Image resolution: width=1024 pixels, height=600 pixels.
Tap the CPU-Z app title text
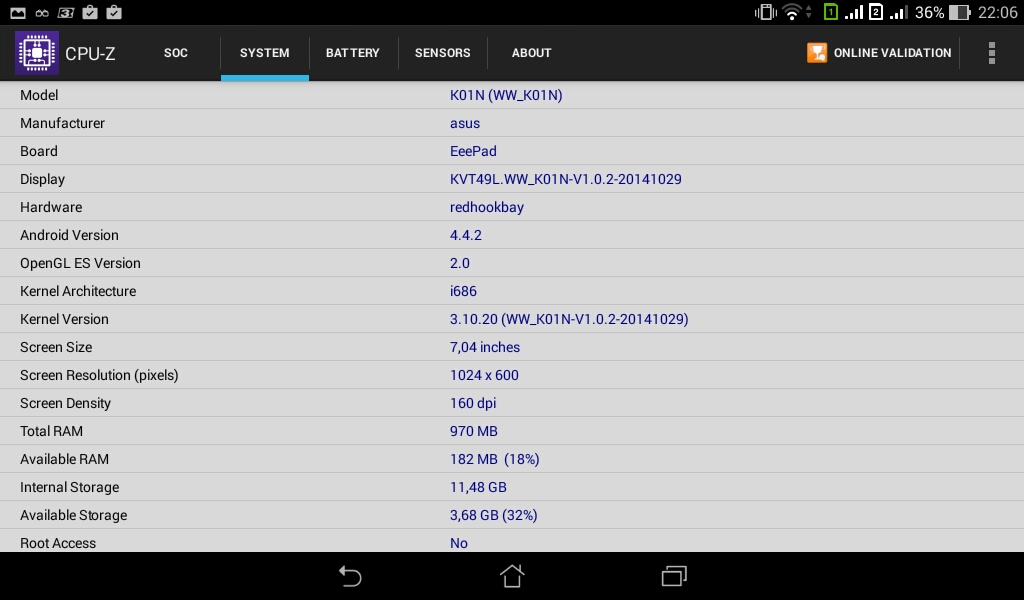click(90, 54)
